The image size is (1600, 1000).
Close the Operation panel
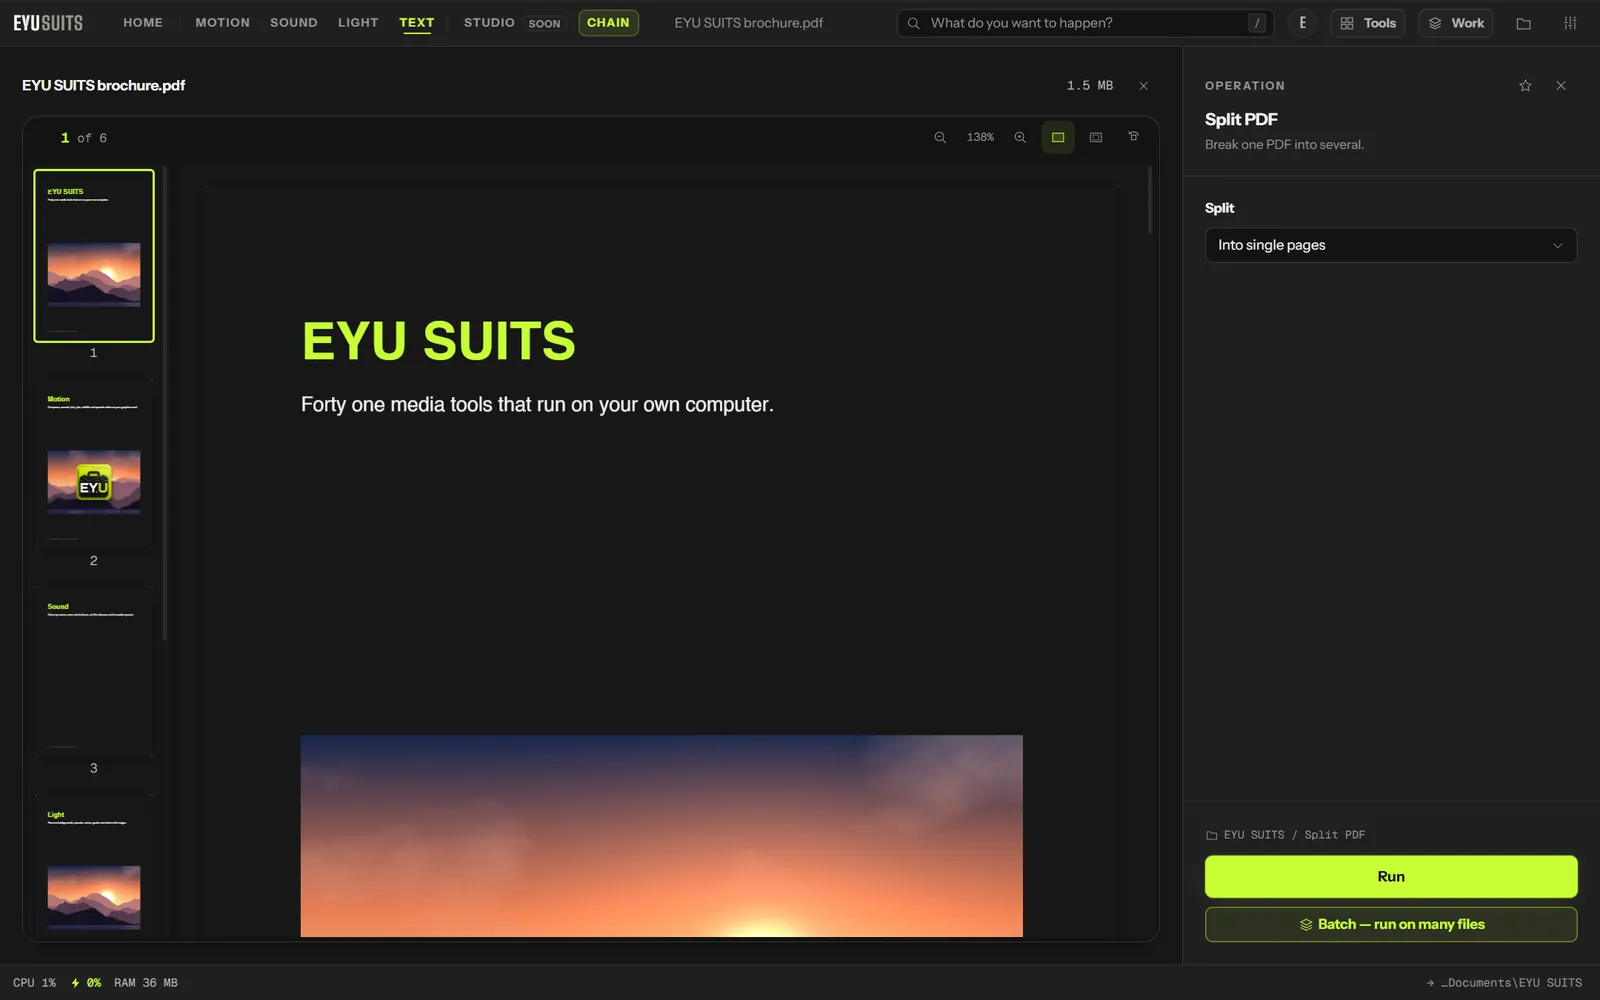tap(1561, 86)
